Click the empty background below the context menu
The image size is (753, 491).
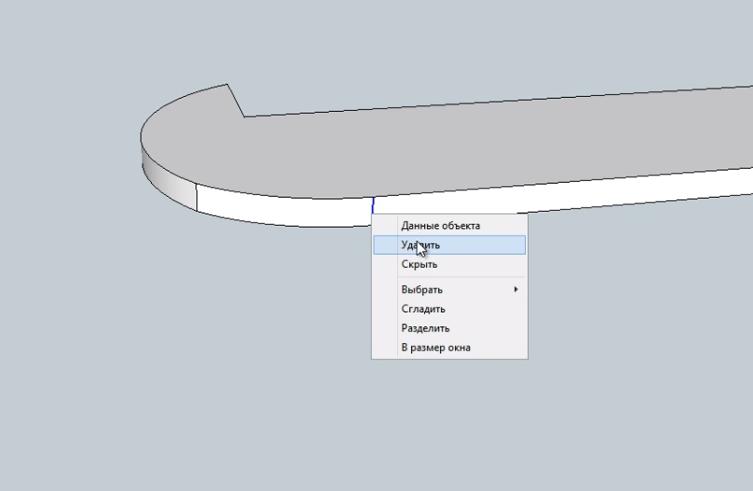[x=450, y=420]
